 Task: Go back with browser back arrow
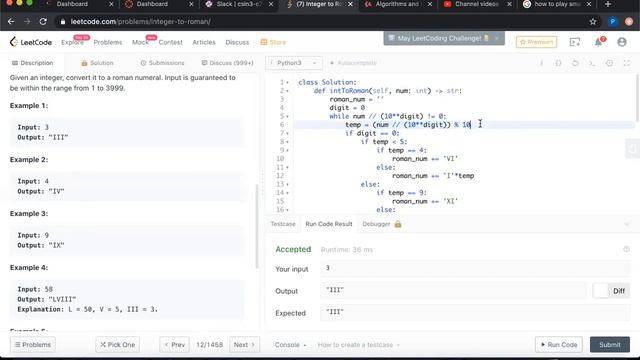(x=11, y=22)
